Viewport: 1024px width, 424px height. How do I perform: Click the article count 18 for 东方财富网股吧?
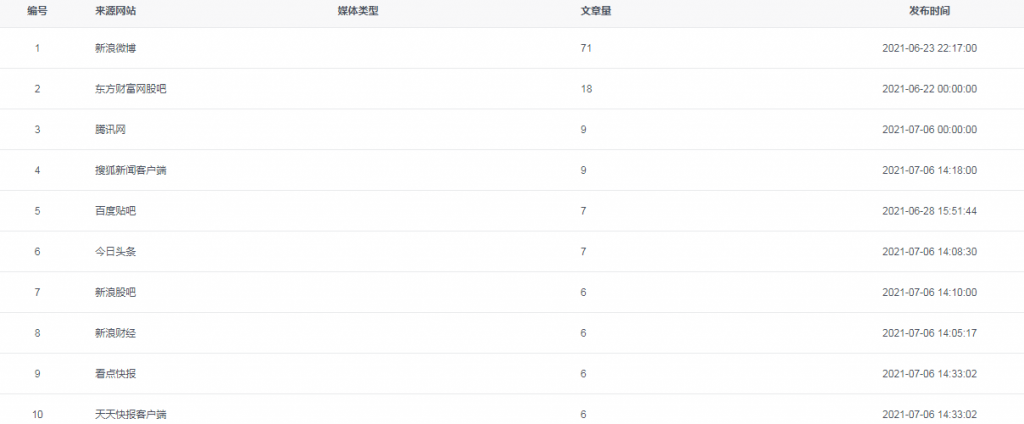tap(586, 89)
